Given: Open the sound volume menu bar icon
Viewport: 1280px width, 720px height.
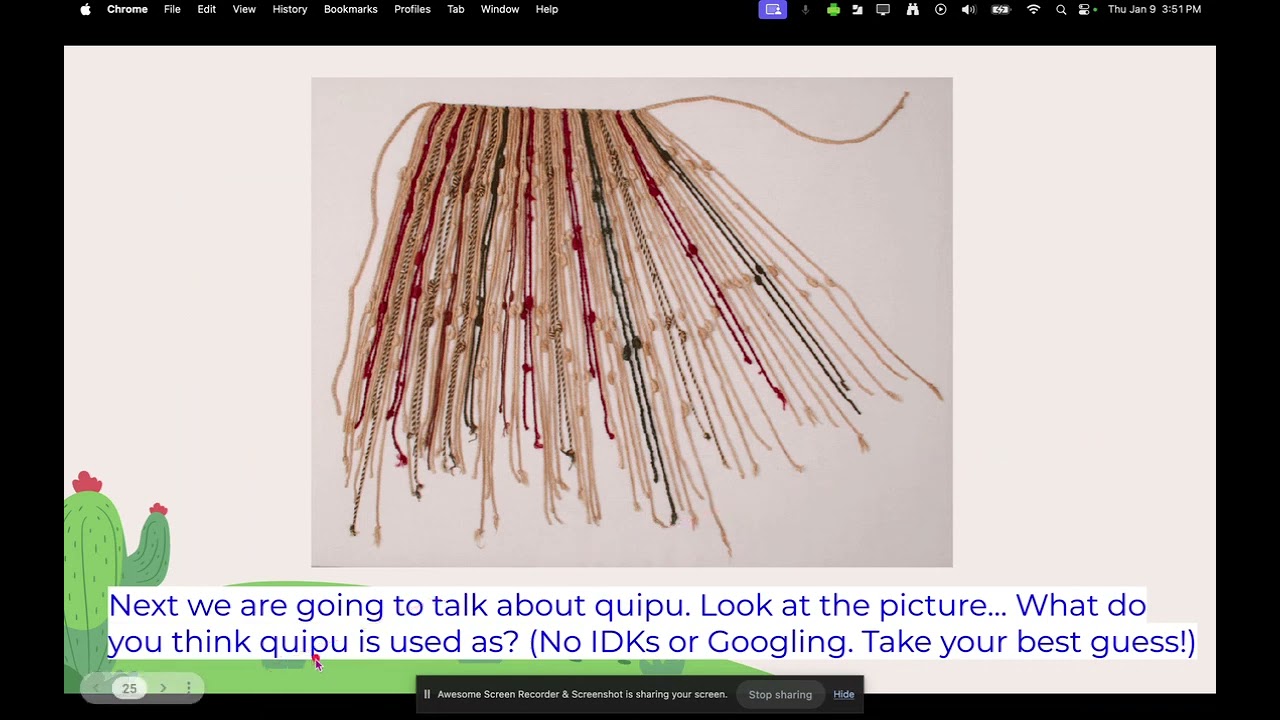Looking at the screenshot, I should [x=969, y=9].
